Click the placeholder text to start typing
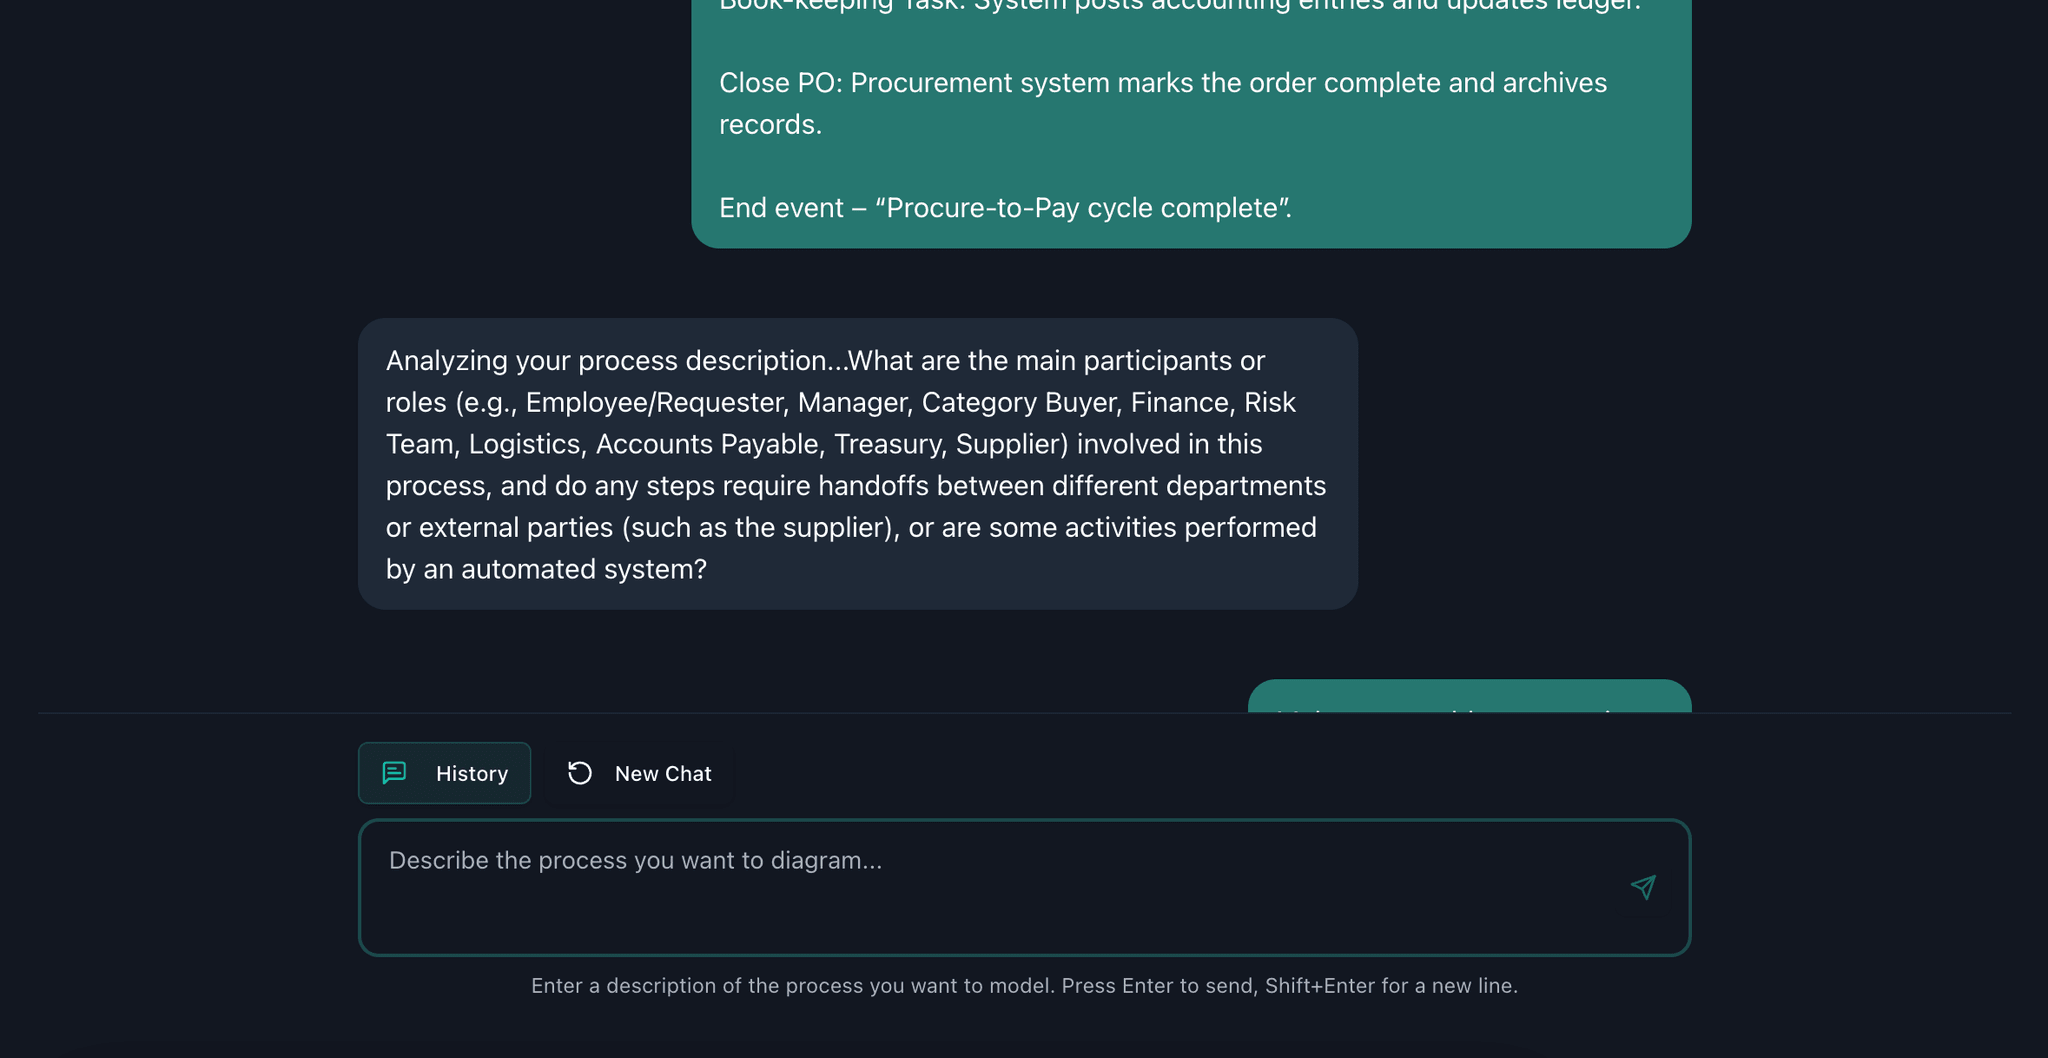This screenshot has width=2048, height=1058. point(634,860)
